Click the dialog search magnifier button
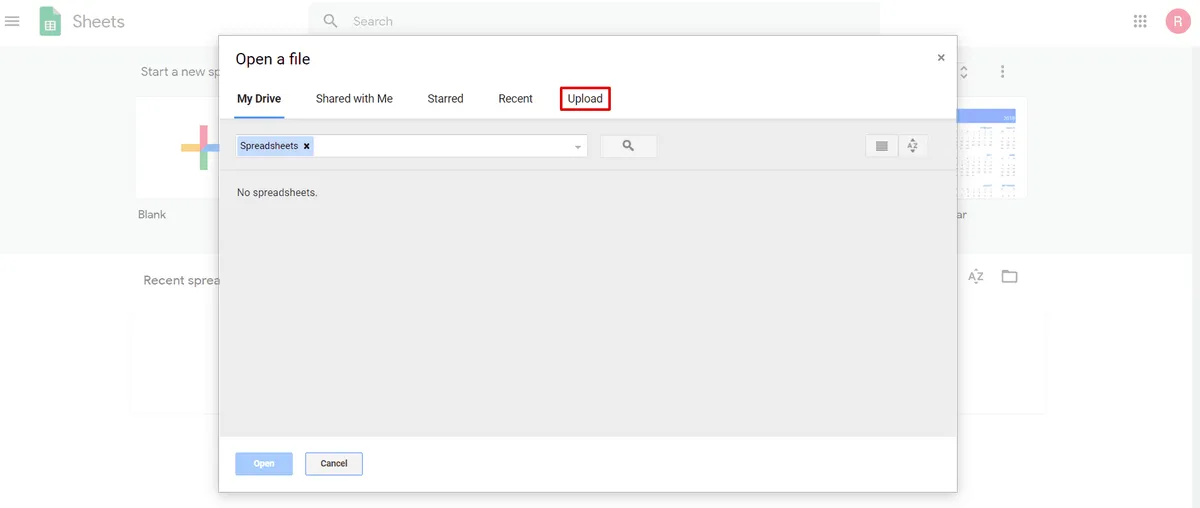This screenshot has height=508, width=1200. point(628,146)
